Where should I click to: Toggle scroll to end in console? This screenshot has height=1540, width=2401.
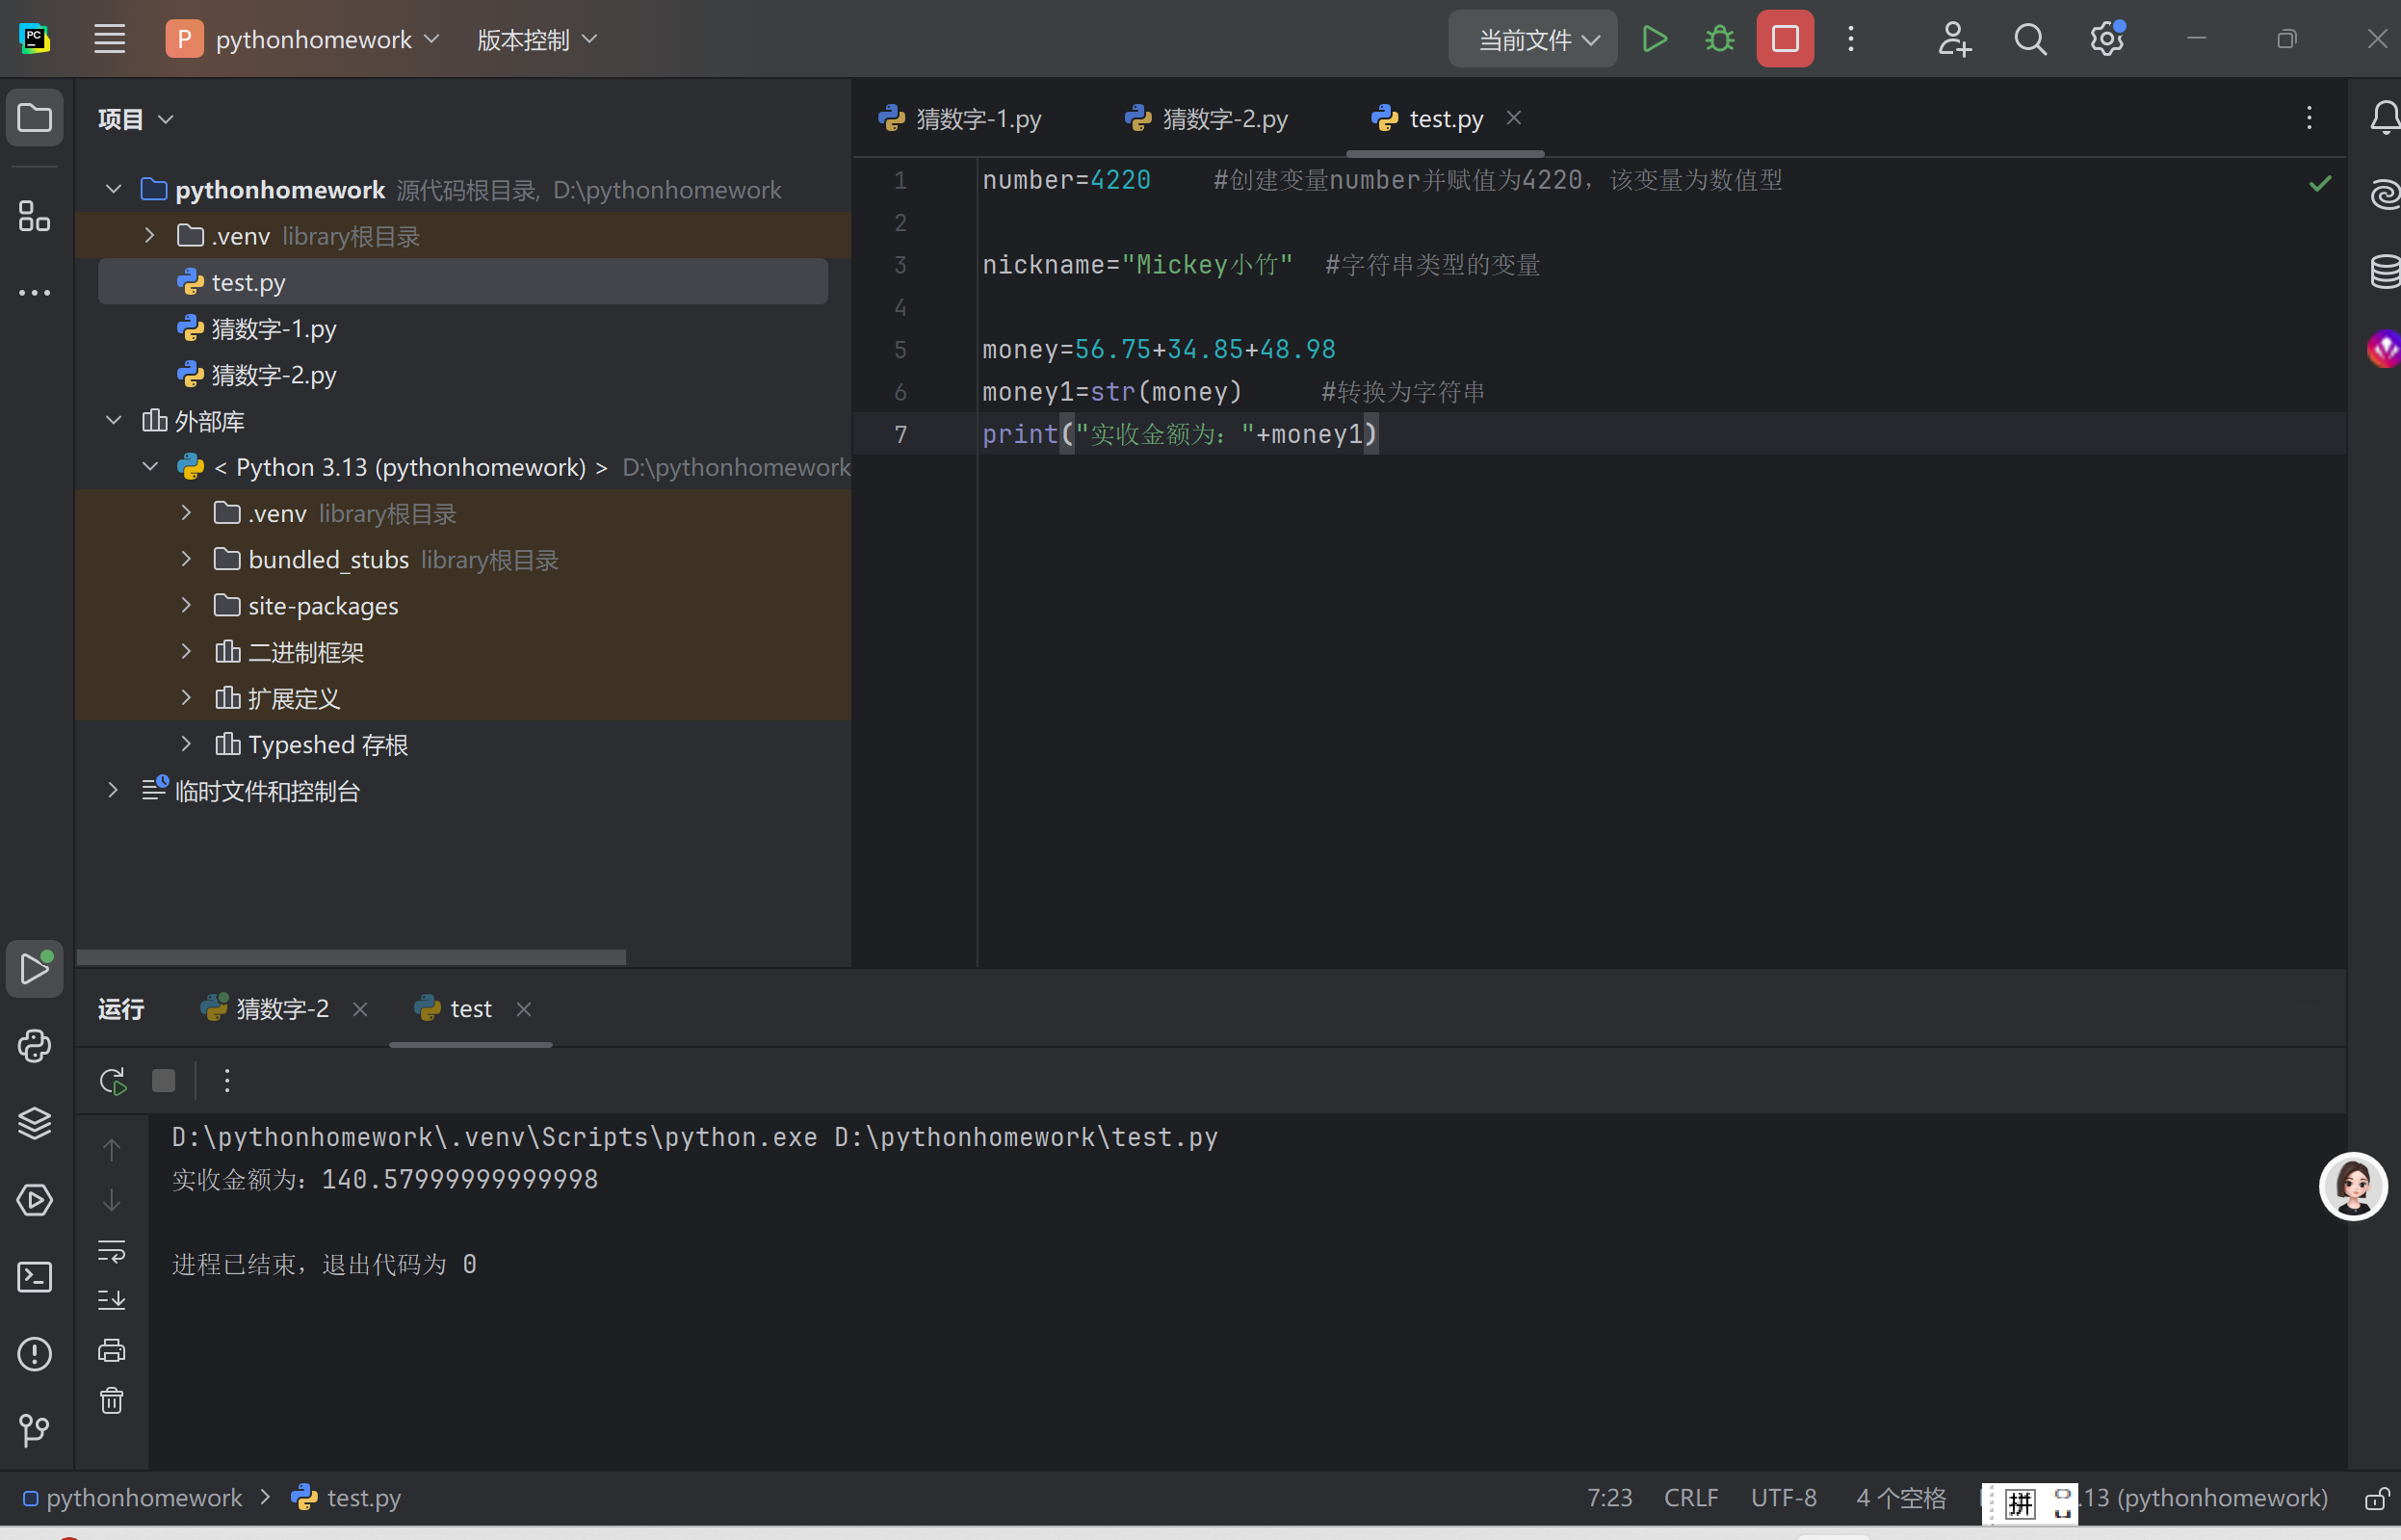point(112,1300)
